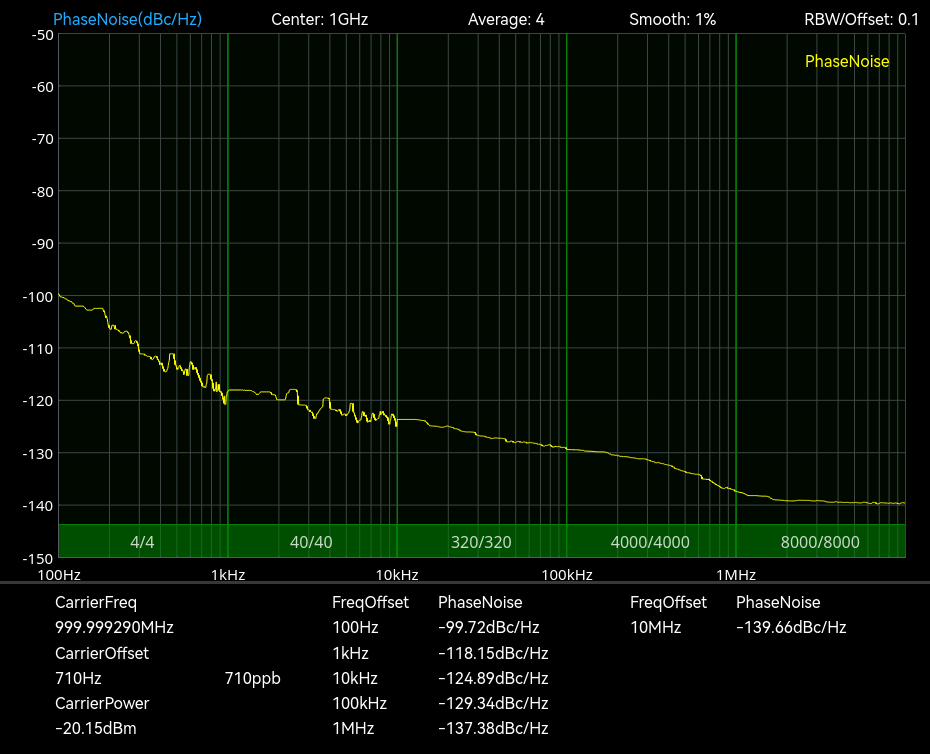
Task: Click the -139.66dBc/Hz phase noise value
Action: click(791, 628)
